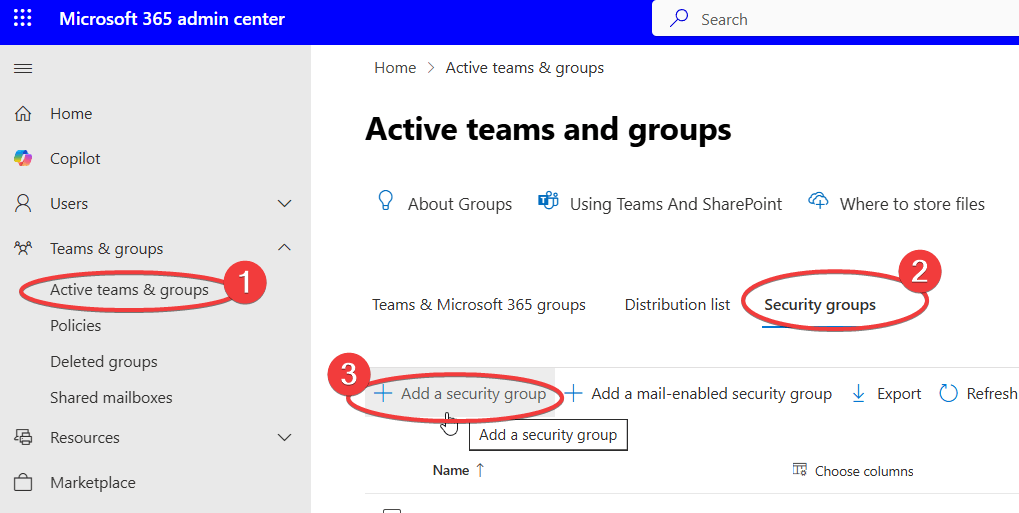Viewport: 1019px width, 513px height.
Task: Switch to Teams & Microsoft 365 groups tab
Action: 479,305
